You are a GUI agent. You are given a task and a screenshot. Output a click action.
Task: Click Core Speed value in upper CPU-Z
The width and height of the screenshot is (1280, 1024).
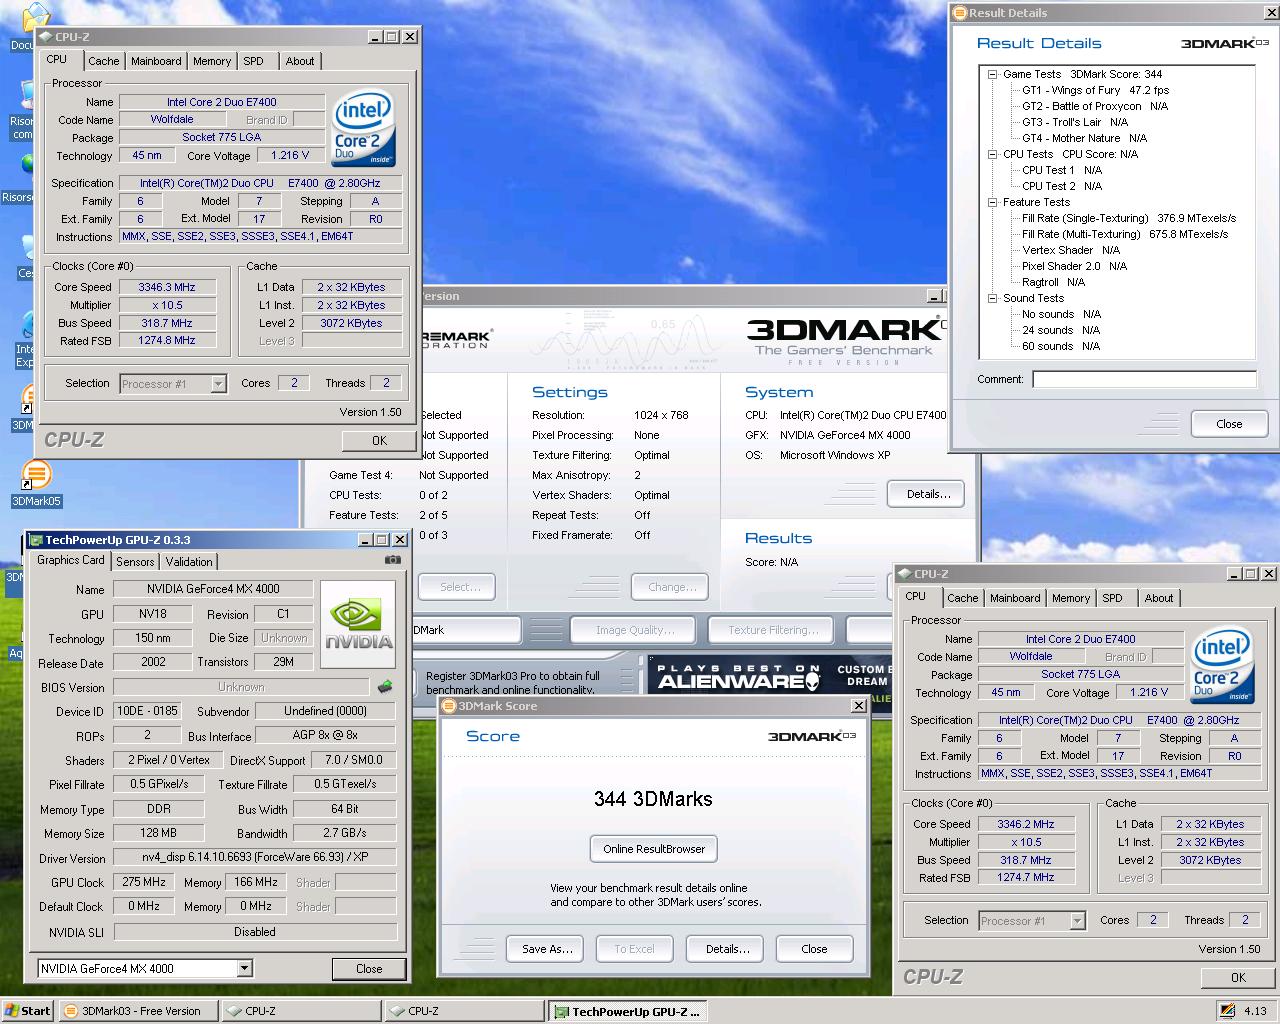click(167, 287)
